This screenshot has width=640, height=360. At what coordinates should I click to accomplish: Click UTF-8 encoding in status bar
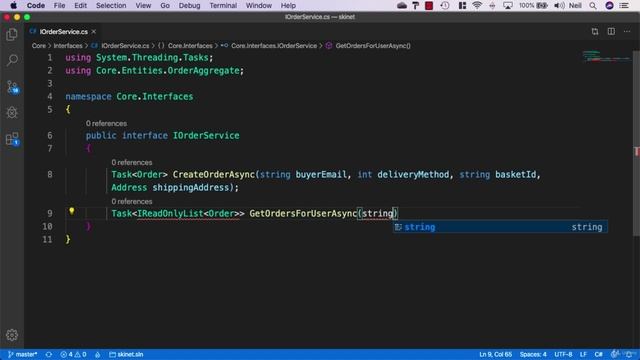tap(563, 354)
